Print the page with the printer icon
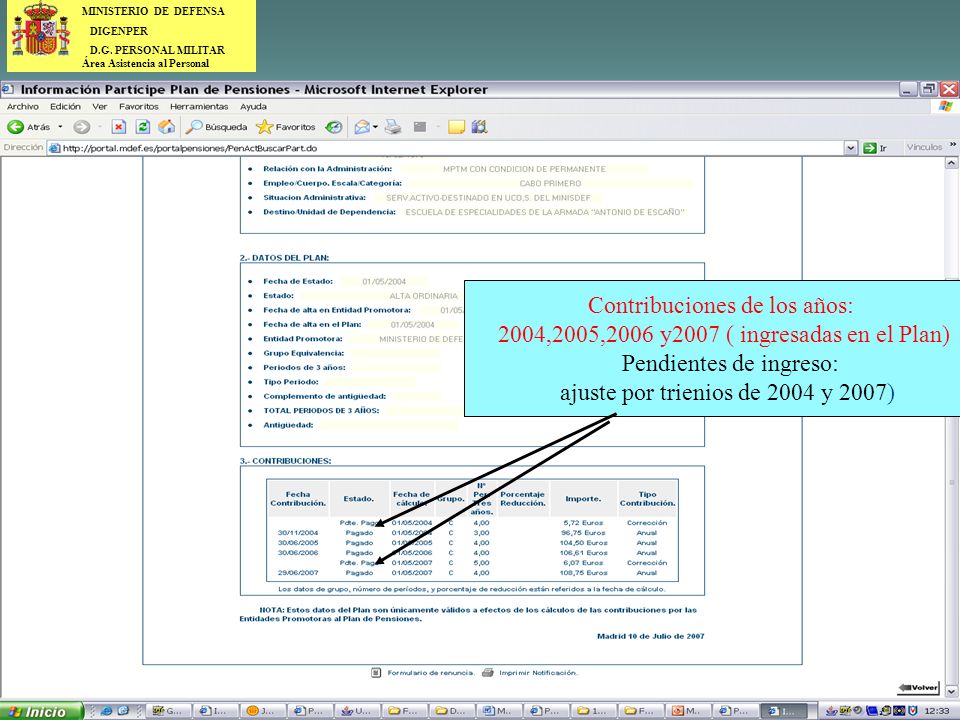Image resolution: width=960 pixels, height=720 pixels. click(393, 127)
